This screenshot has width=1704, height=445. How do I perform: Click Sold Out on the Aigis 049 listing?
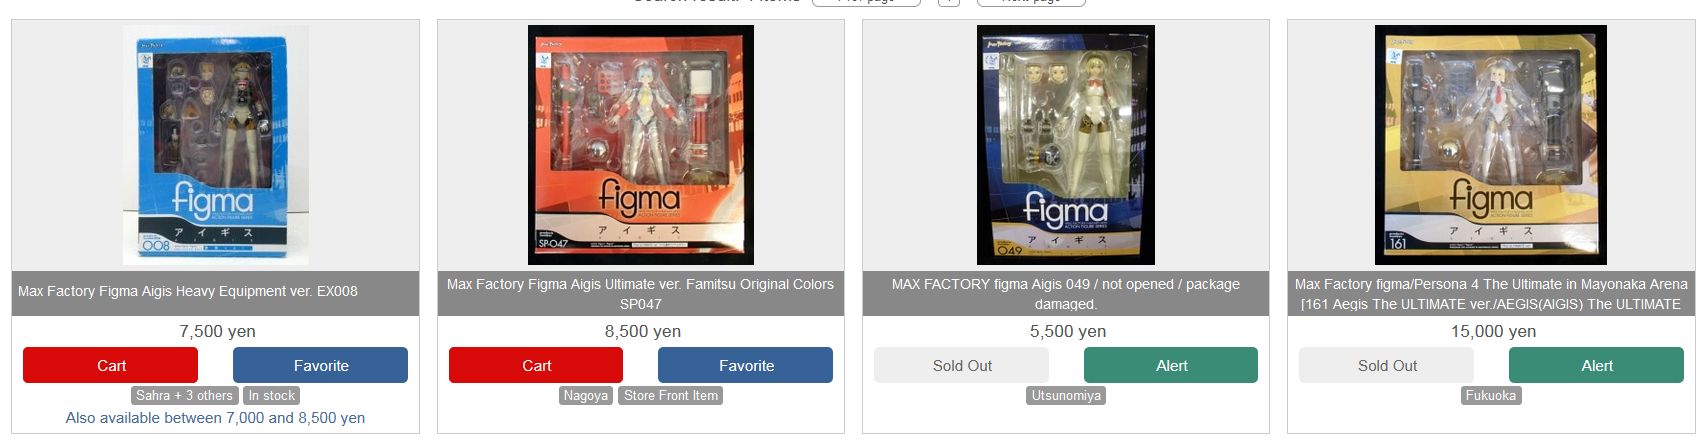(x=962, y=365)
